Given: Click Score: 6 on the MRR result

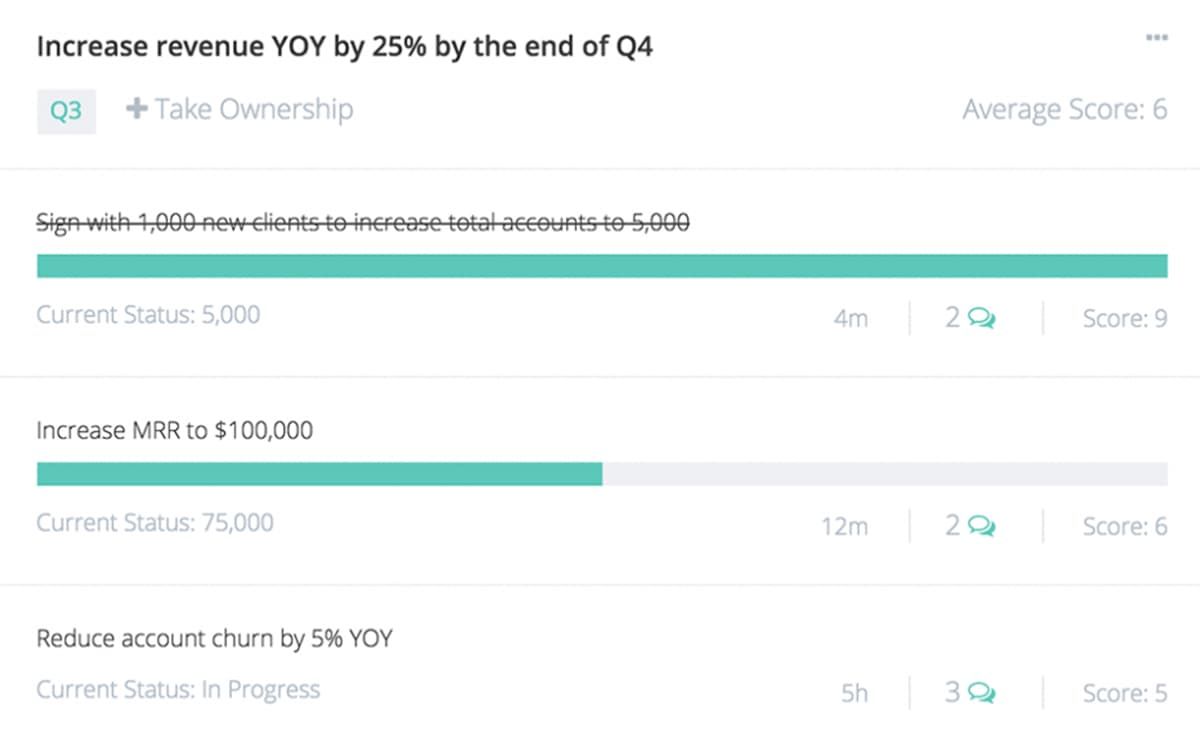Looking at the screenshot, I should [x=1124, y=526].
